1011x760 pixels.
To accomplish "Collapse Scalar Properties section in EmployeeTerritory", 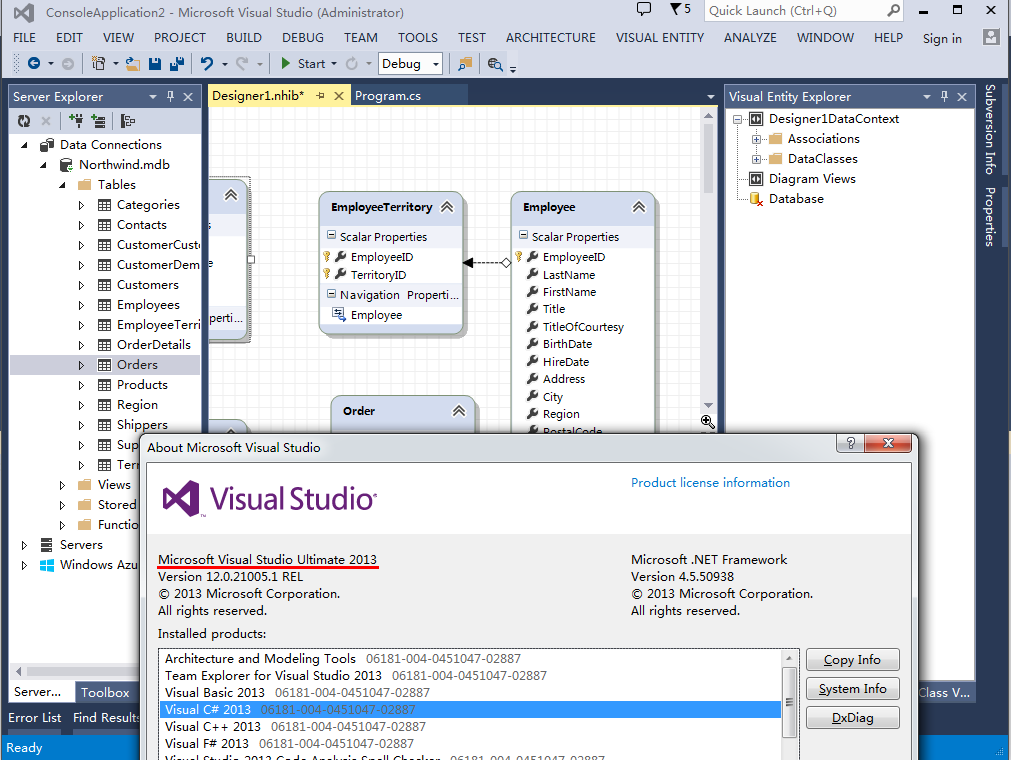I will point(331,235).
